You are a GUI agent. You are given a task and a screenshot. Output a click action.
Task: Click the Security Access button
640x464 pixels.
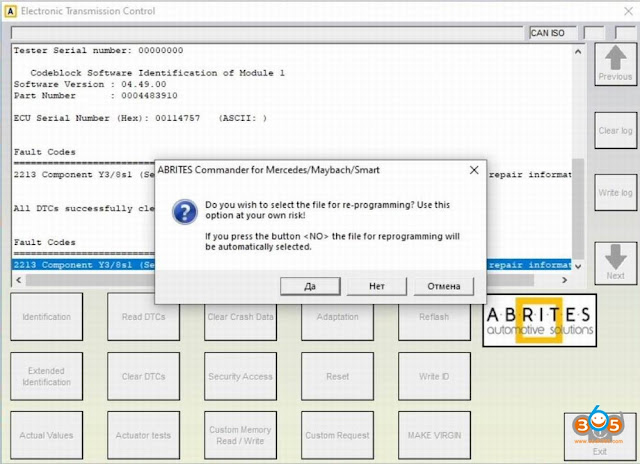pyautogui.click(x=240, y=376)
